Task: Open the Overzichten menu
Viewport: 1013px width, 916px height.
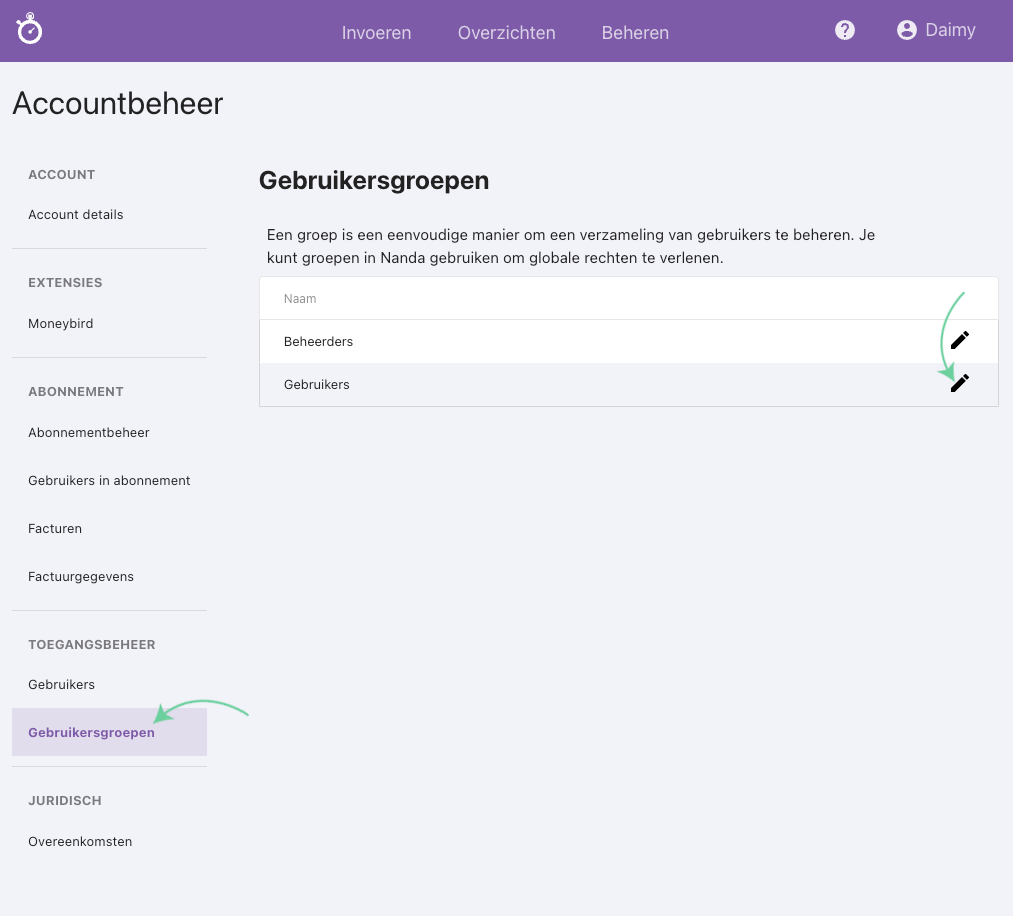Action: tap(506, 33)
